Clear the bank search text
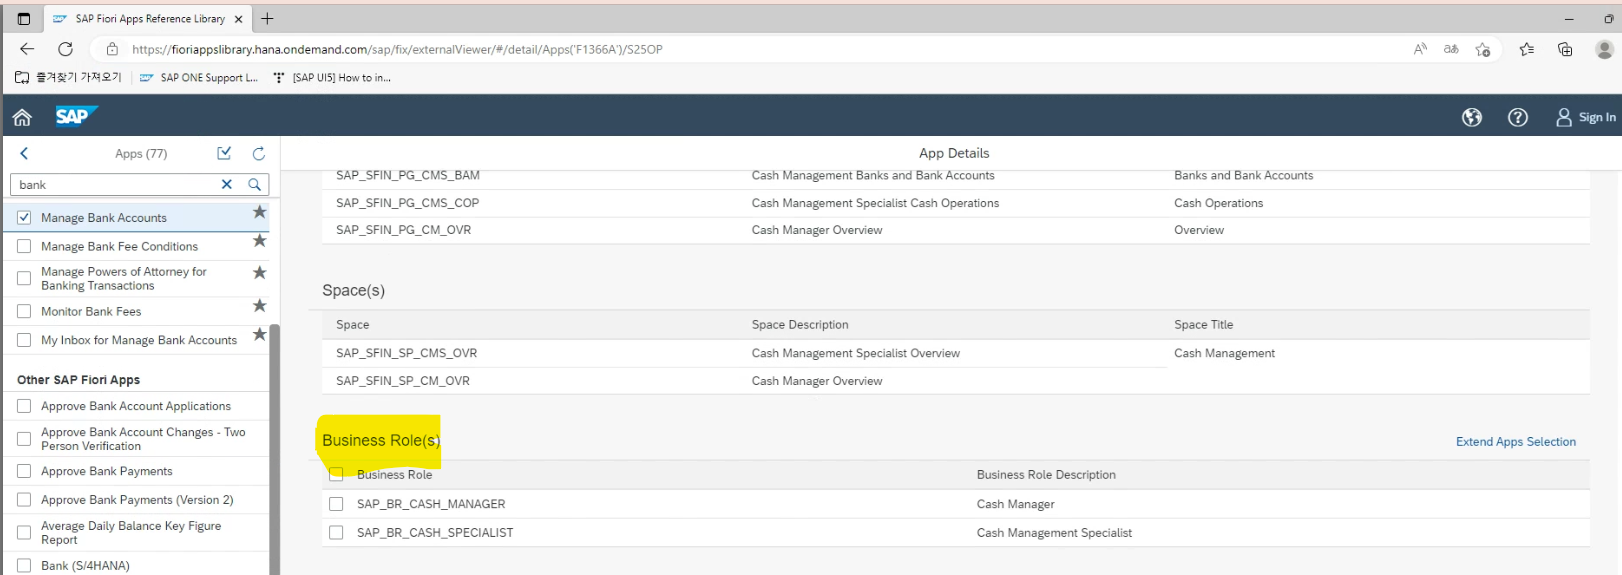The image size is (1622, 575). 227,184
